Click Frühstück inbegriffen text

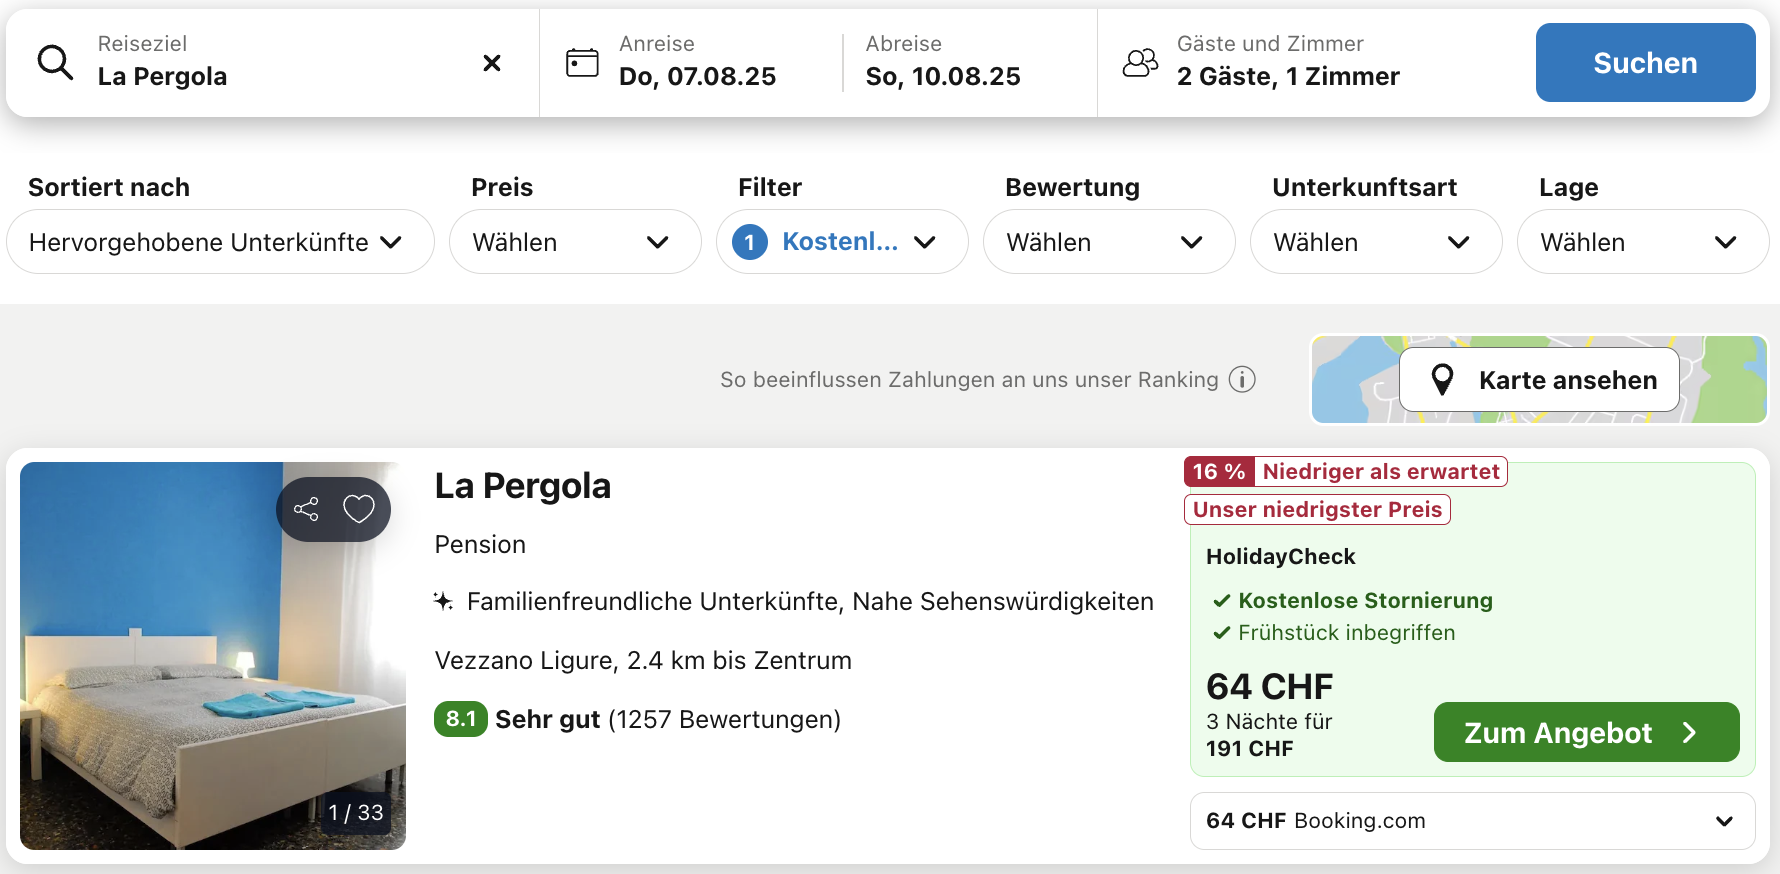point(1346,633)
